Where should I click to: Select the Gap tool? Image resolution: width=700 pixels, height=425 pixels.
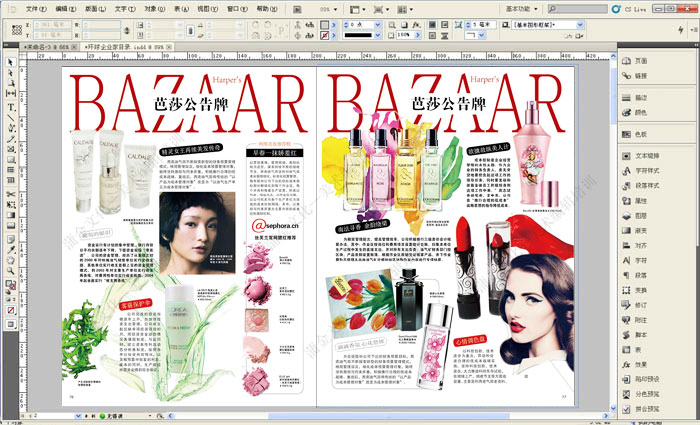point(11,94)
